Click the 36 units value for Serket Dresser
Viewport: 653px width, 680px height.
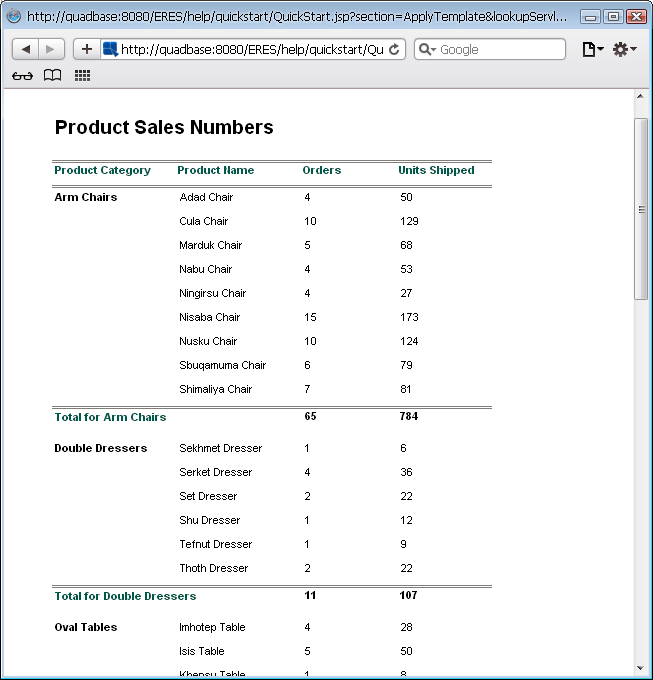[x=406, y=472]
